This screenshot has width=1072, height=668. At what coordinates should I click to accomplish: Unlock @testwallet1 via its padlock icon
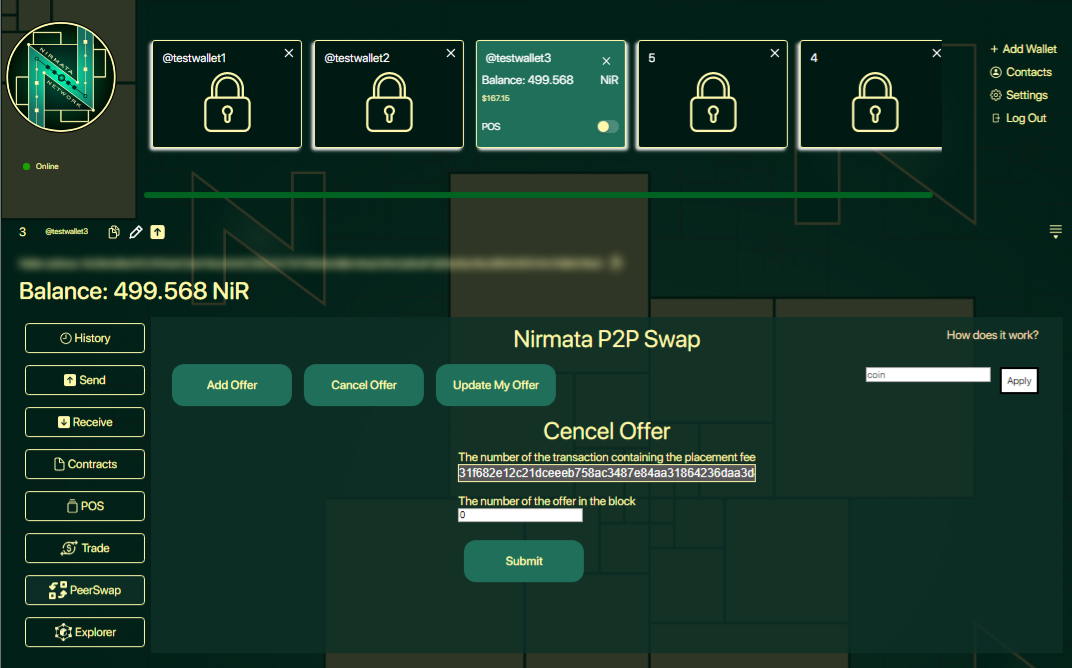(x=226, y=102)
